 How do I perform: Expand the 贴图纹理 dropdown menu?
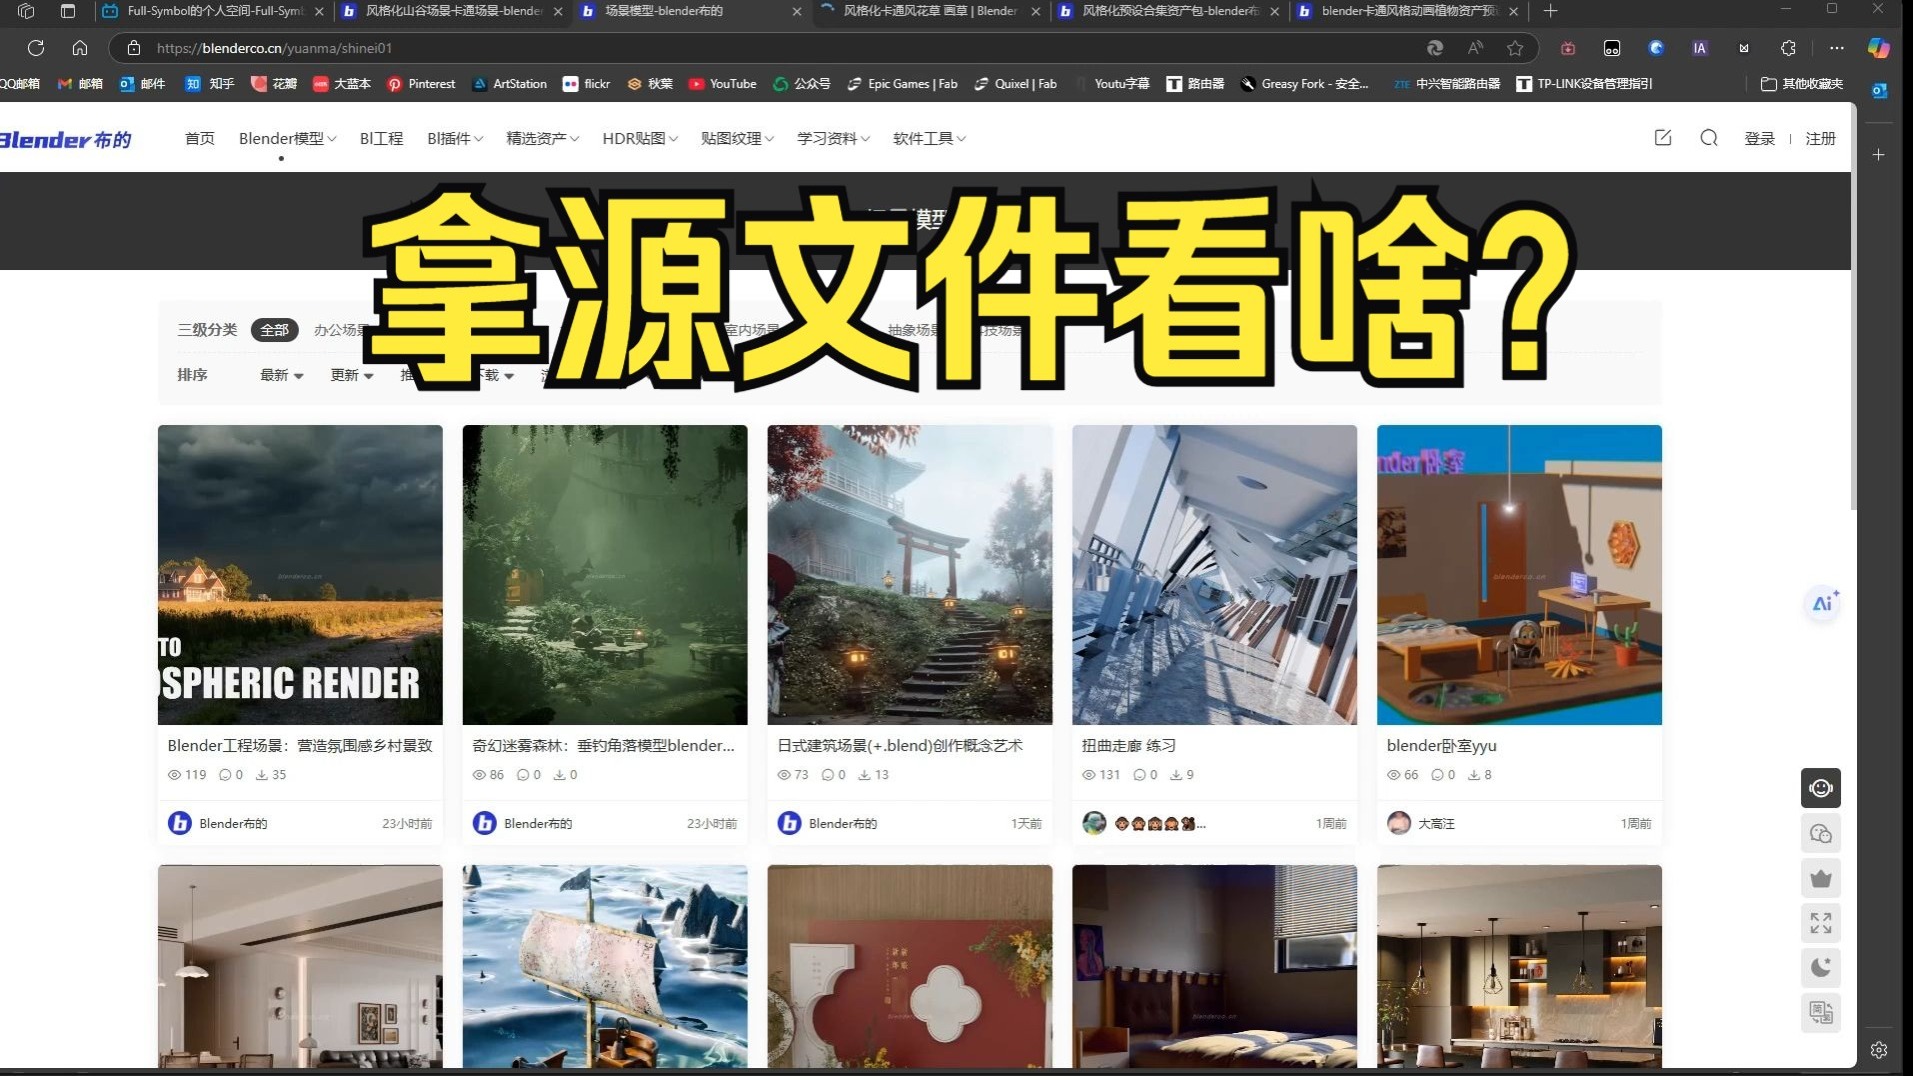coord(737,138)
